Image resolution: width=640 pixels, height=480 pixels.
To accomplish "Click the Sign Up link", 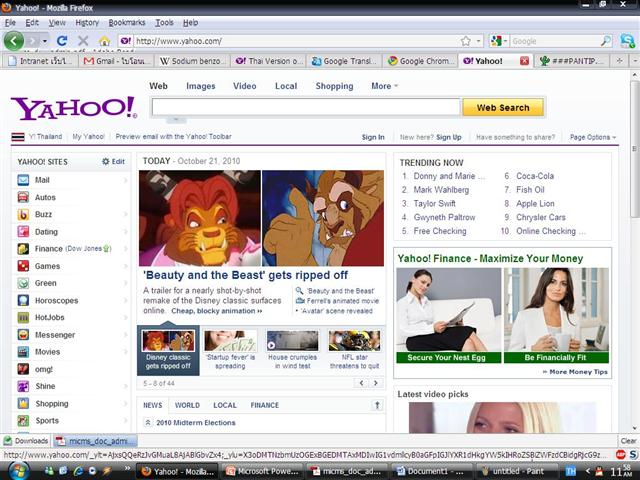I will [x=449, y=137].
